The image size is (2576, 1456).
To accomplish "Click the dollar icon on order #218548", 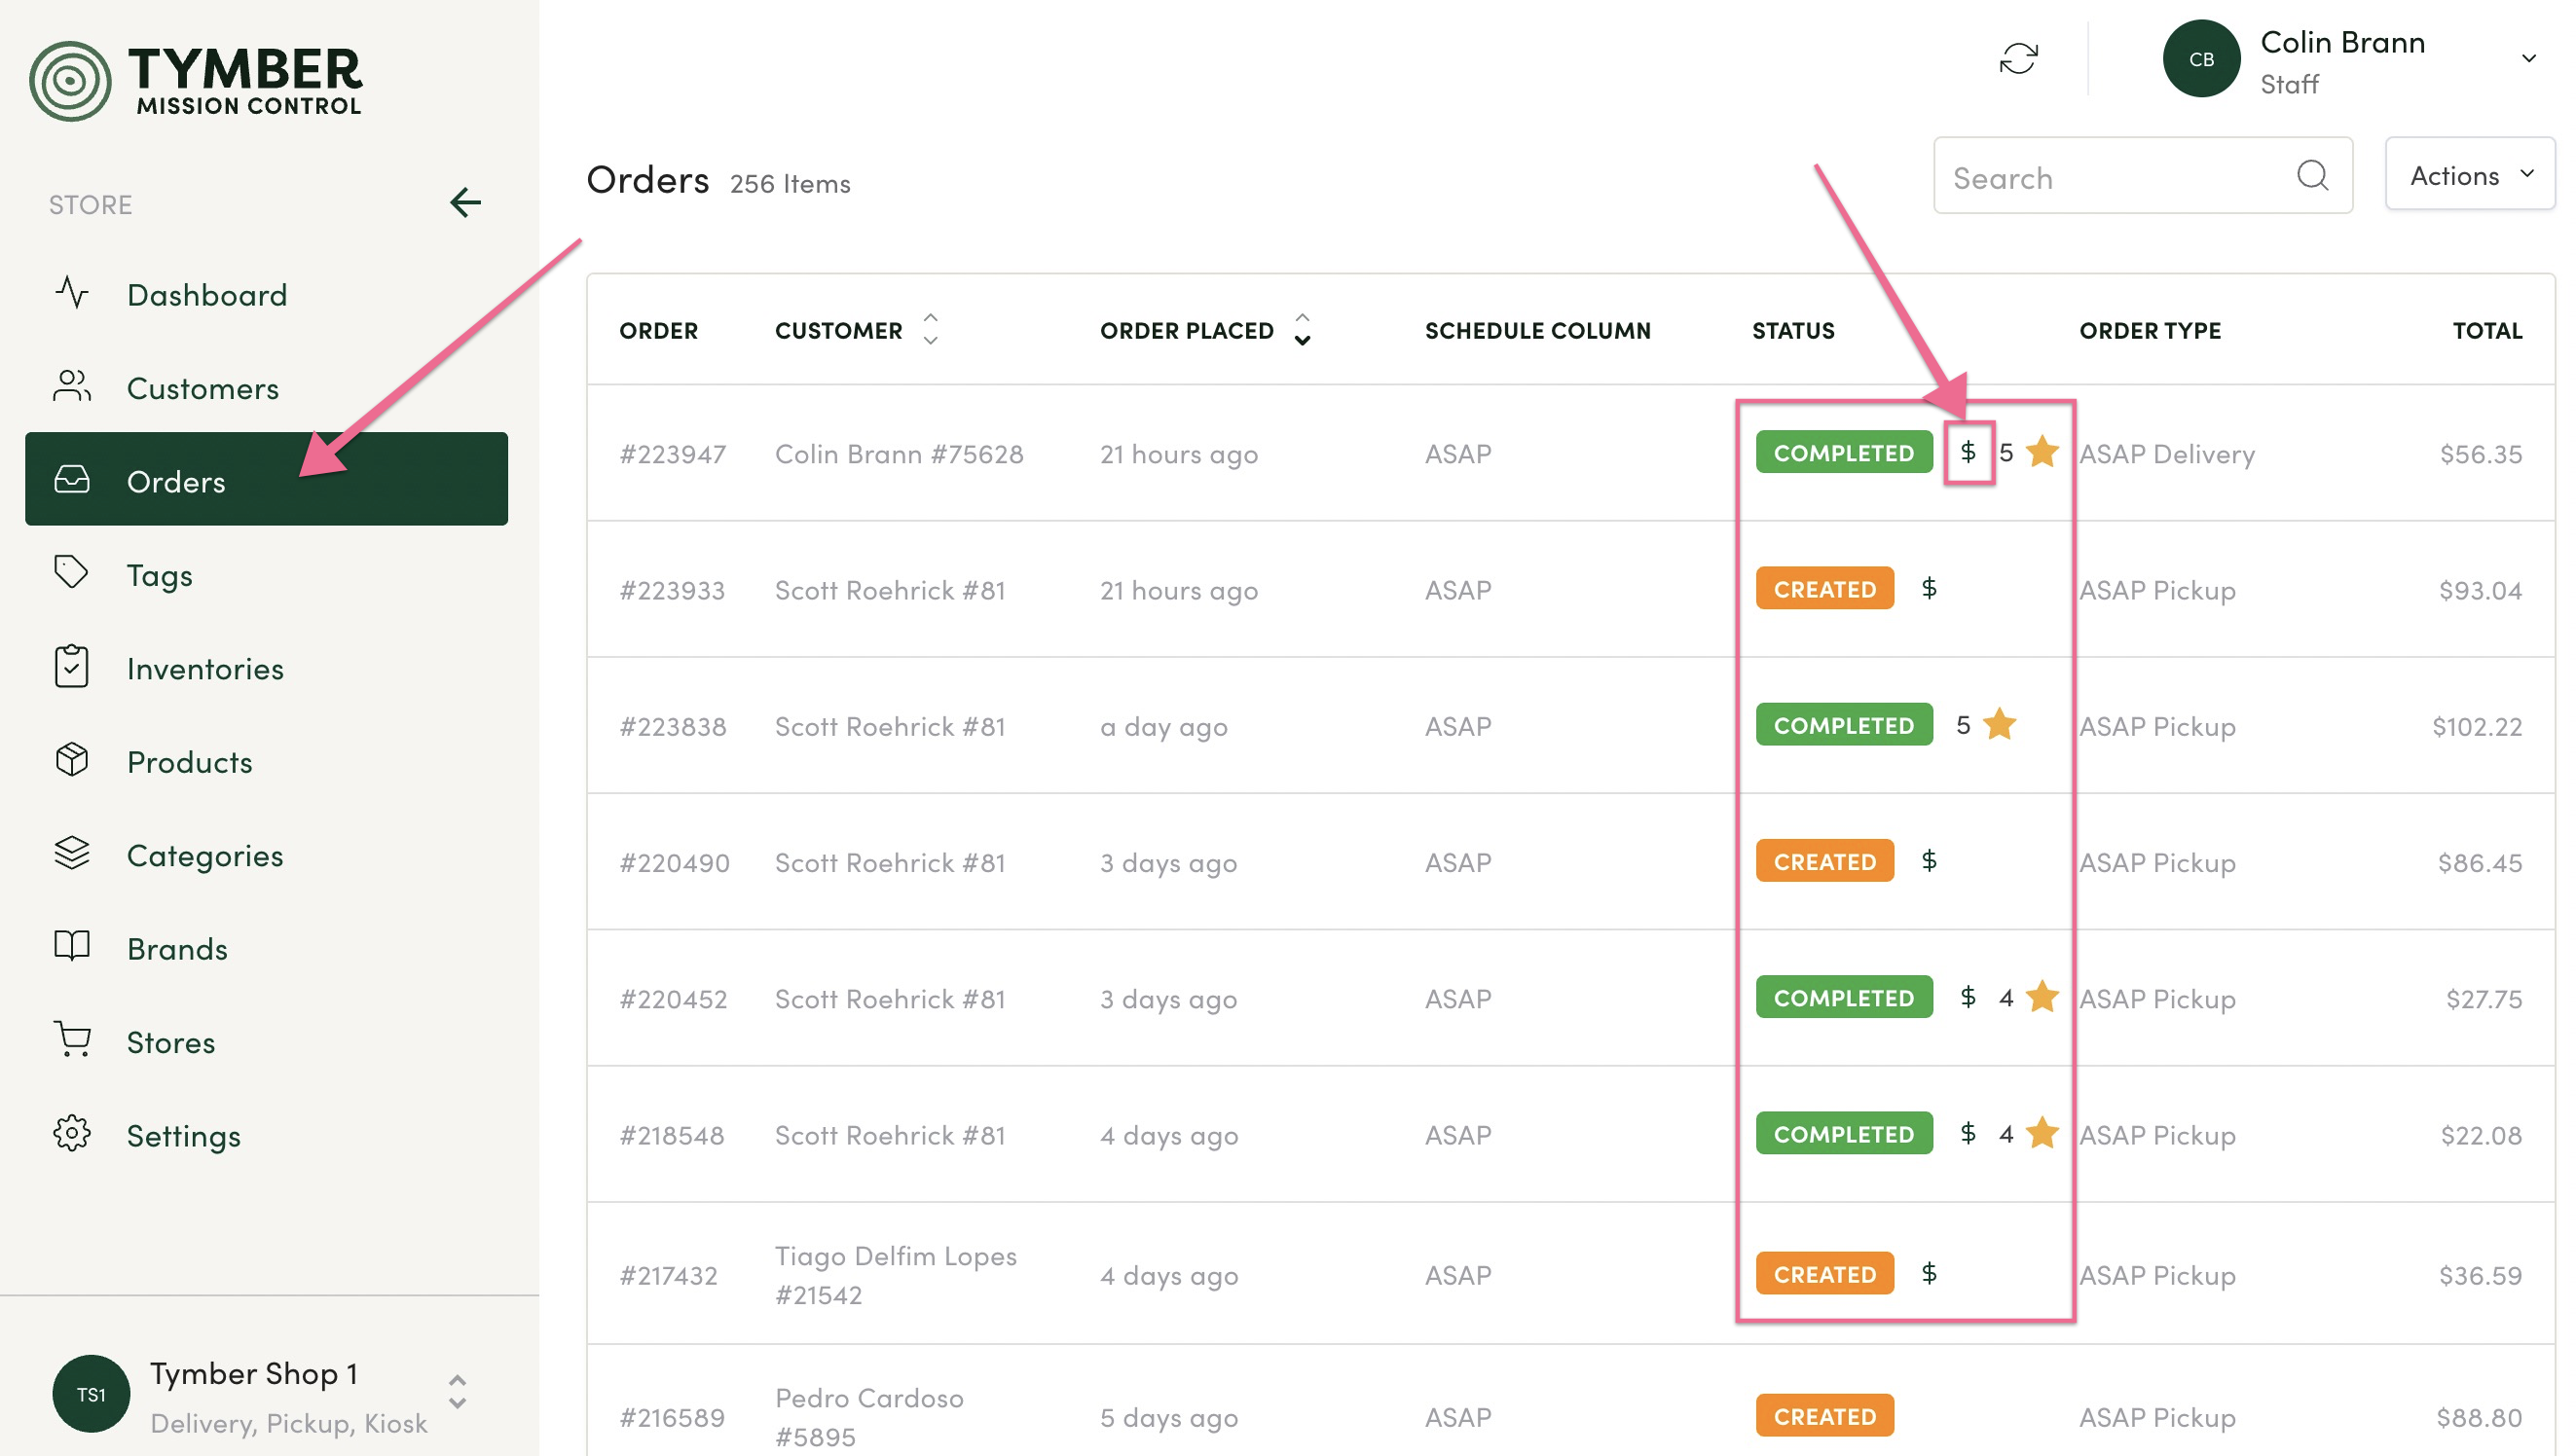I will 1969,1133.
